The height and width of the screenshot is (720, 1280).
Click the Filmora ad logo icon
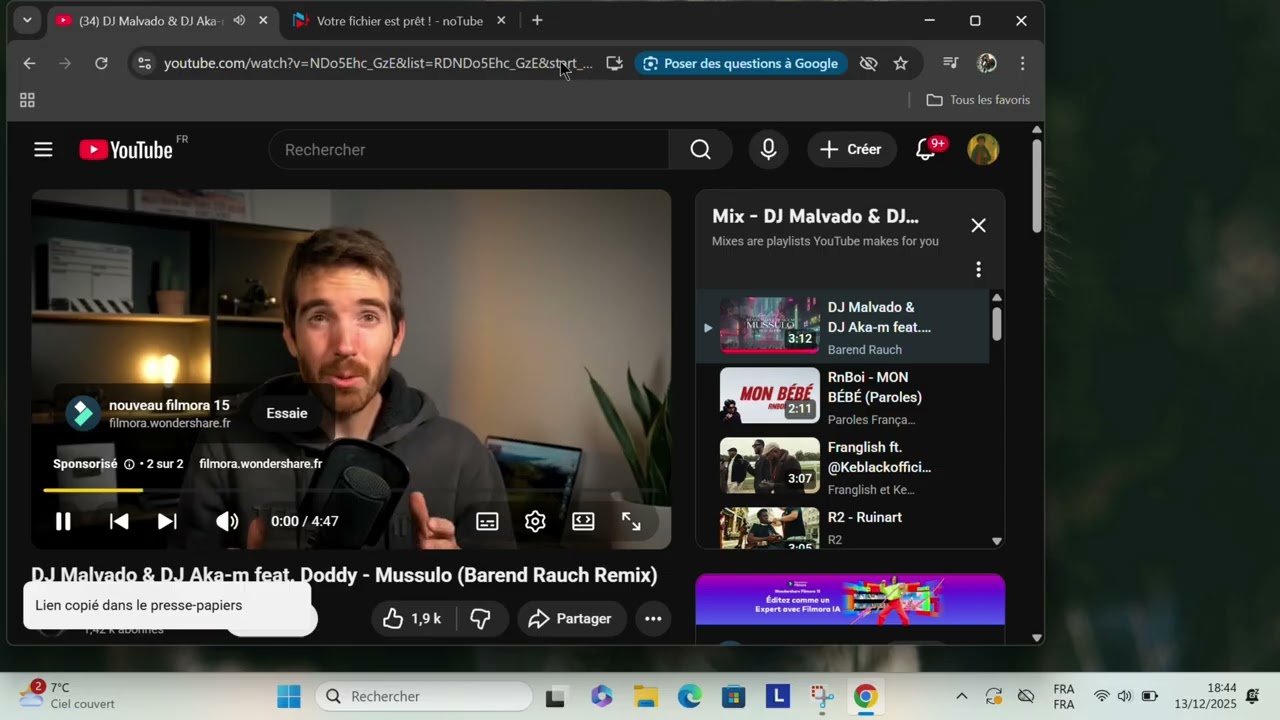click(83, 413)
